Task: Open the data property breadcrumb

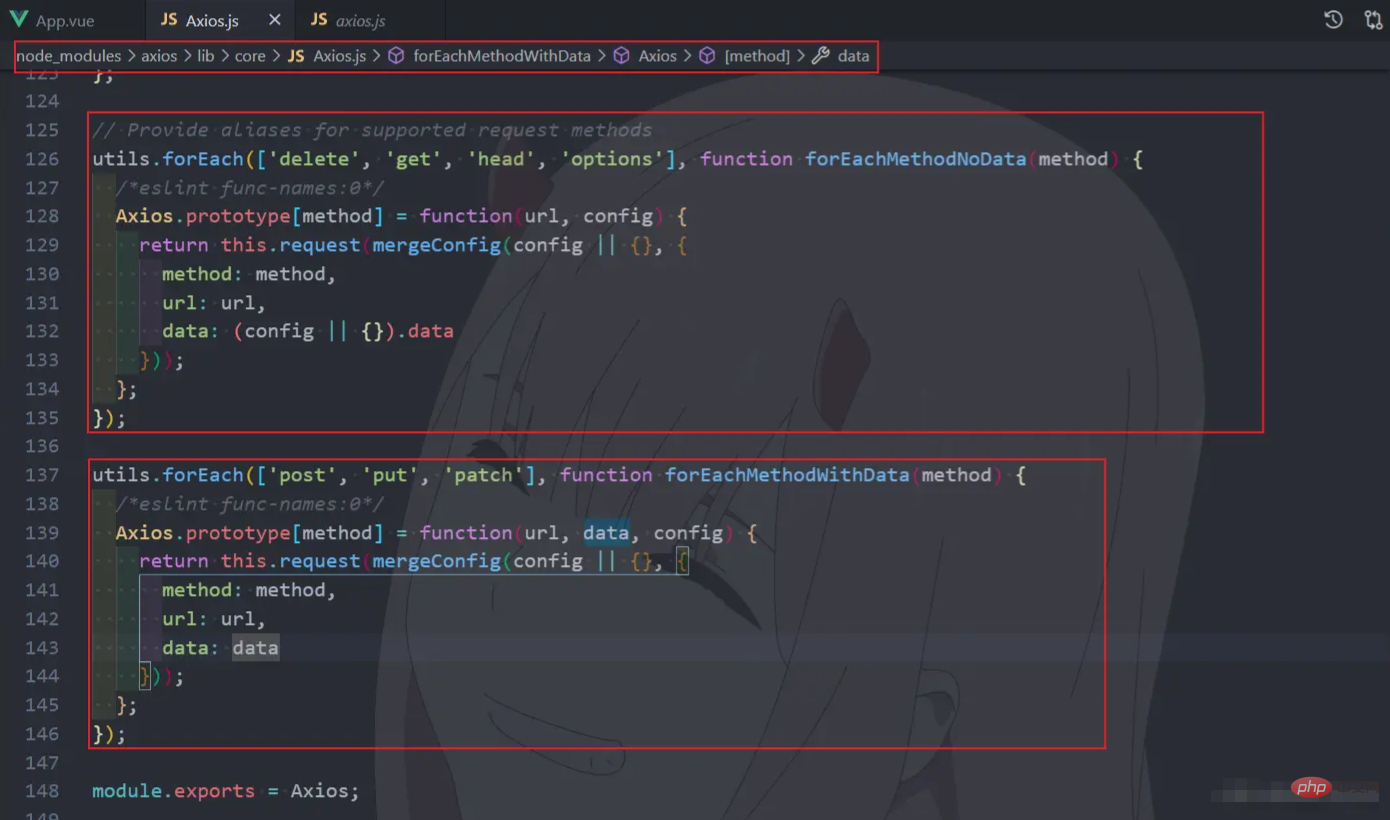Action: coord(841,56)
